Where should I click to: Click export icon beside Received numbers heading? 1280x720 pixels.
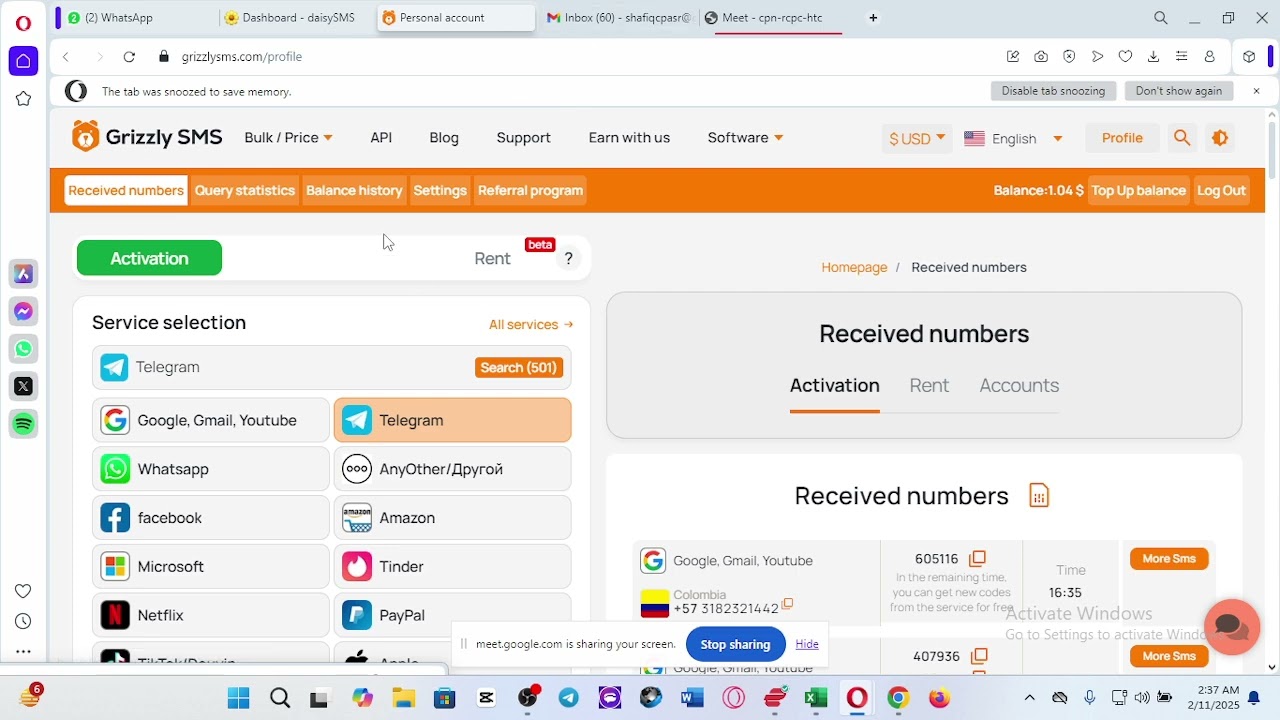click(x=1039, y=496)
